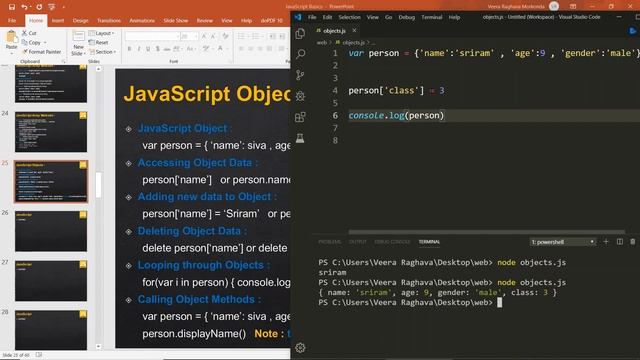Switch to PowerPoint Slide Show tab
The width and height of the screenshot is (640, 360).
[x=176, y=20]
